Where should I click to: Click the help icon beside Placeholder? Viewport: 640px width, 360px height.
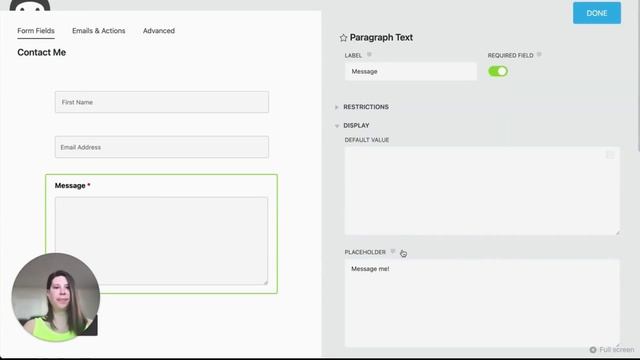[x=393, y=251]
